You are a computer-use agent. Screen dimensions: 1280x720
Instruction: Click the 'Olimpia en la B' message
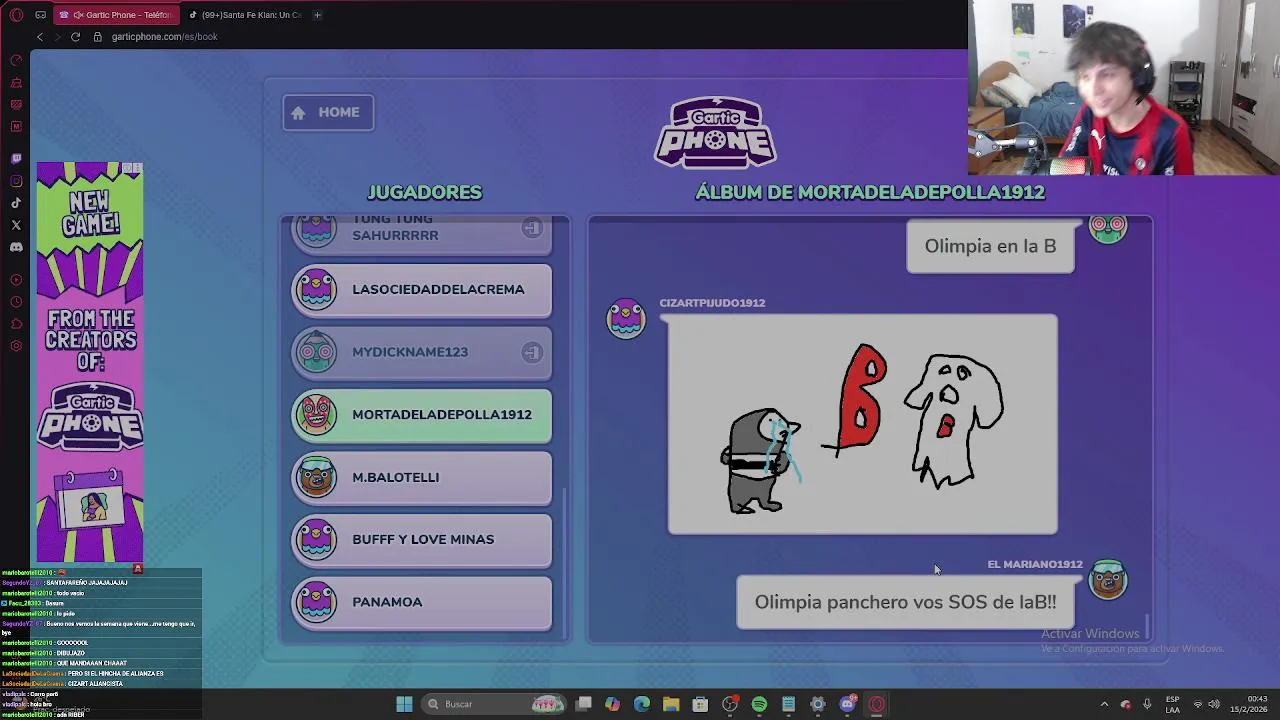(990, 246)
